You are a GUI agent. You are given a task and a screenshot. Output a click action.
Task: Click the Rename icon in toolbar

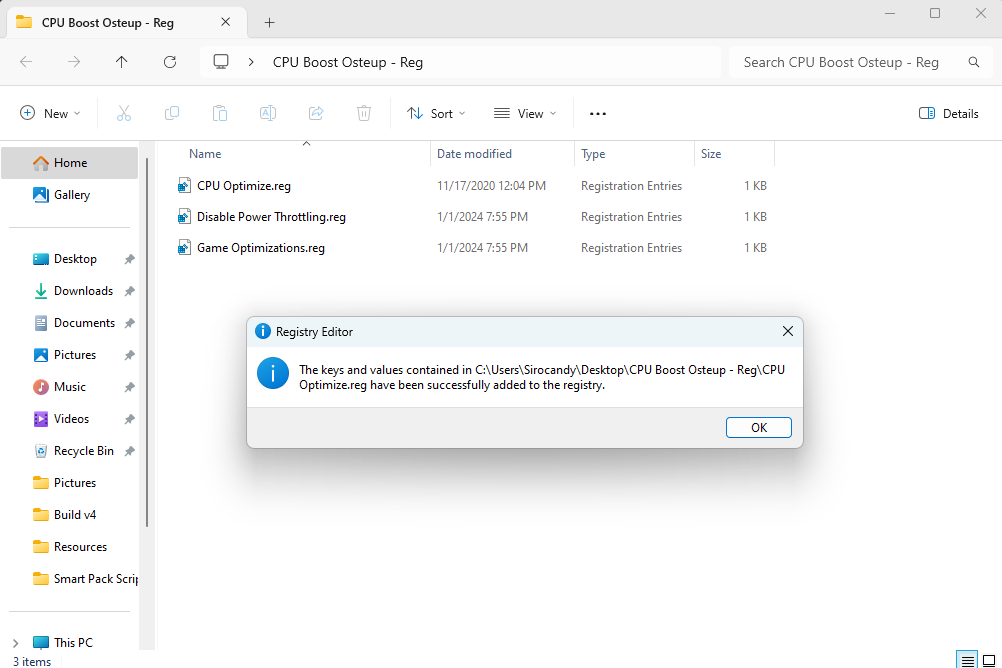point(268,114)
